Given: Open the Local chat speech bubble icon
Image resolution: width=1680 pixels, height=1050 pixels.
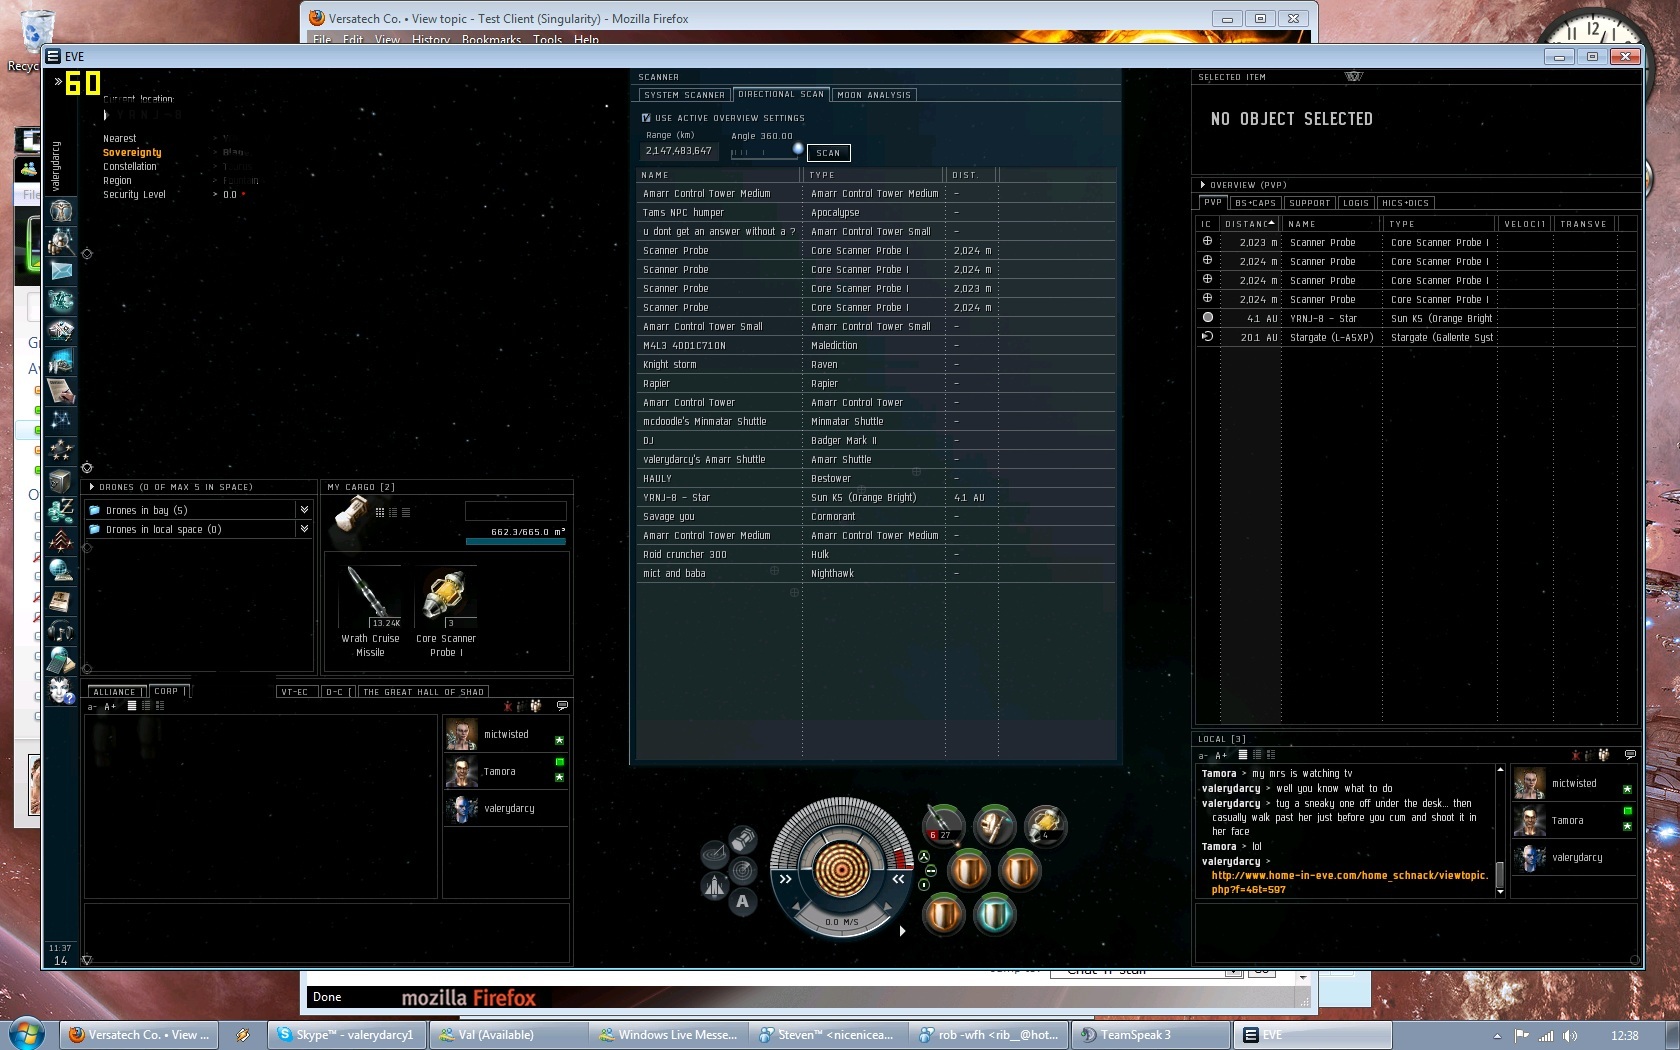Looking at the screenshot, I should coord(1630,755).
